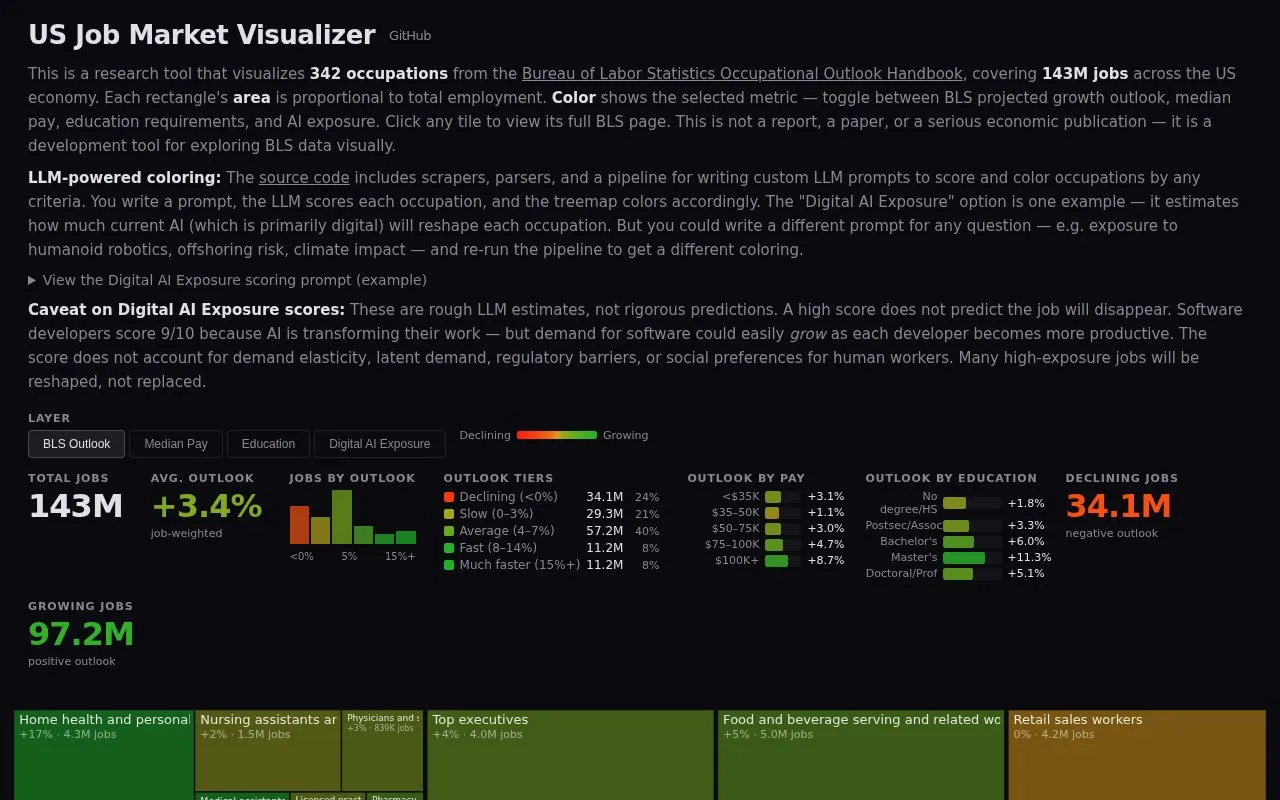The image size is (1280, 800).
Task: Open the Home health and personal care tile
Action: (x=104, y=755)
